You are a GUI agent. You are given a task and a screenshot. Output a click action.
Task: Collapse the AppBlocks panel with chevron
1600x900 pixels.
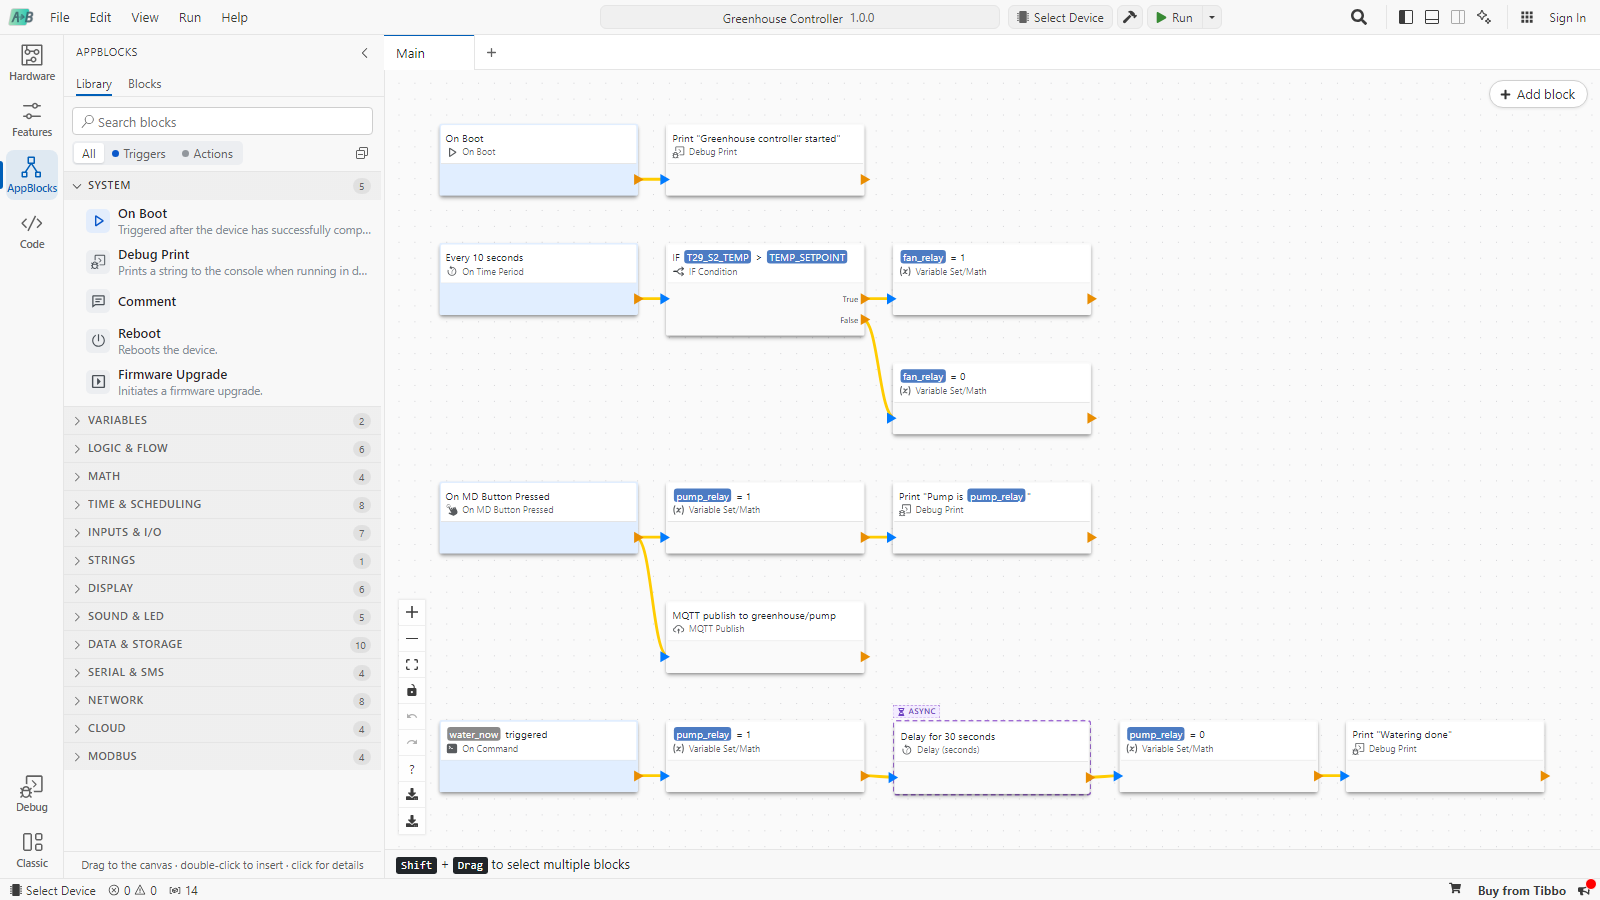pos(365,53)
